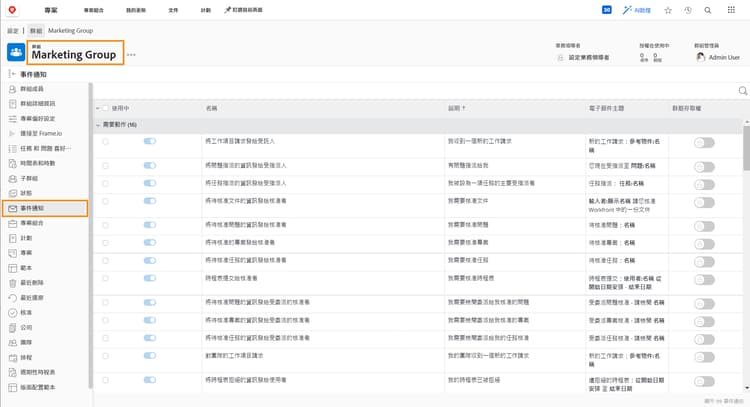750x407 pixels.
Task: Click the 公司 building icon
Action: coord(12,328)
